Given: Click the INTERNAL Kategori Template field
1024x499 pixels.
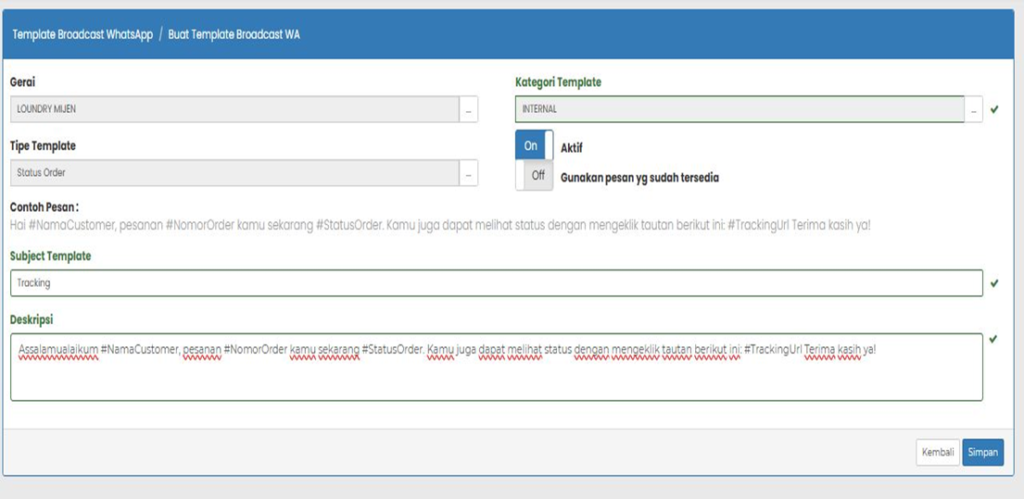Looking at the screenshot, I should pyautogui.click(x=740, y=109).
